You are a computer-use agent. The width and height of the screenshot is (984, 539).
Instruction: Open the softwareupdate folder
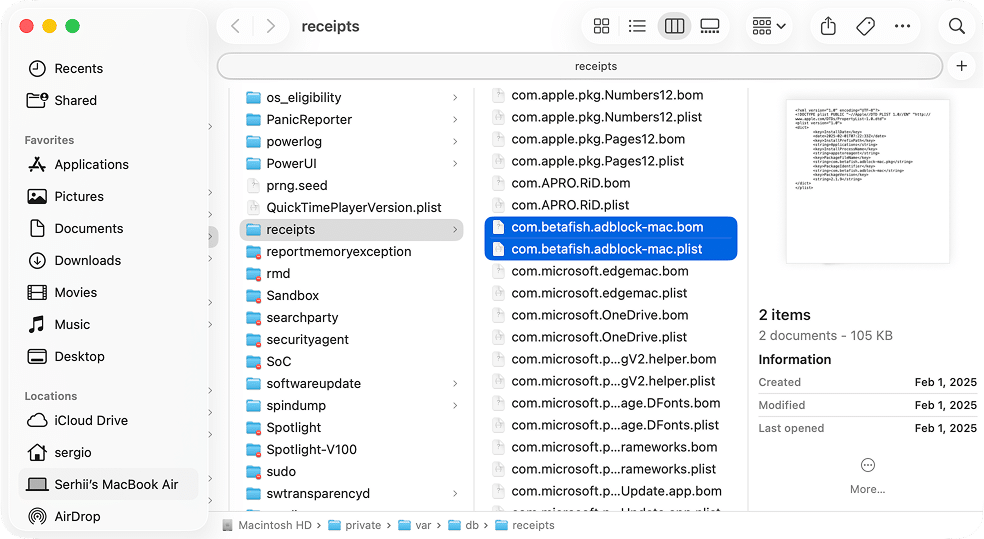(x=313, y=383)
